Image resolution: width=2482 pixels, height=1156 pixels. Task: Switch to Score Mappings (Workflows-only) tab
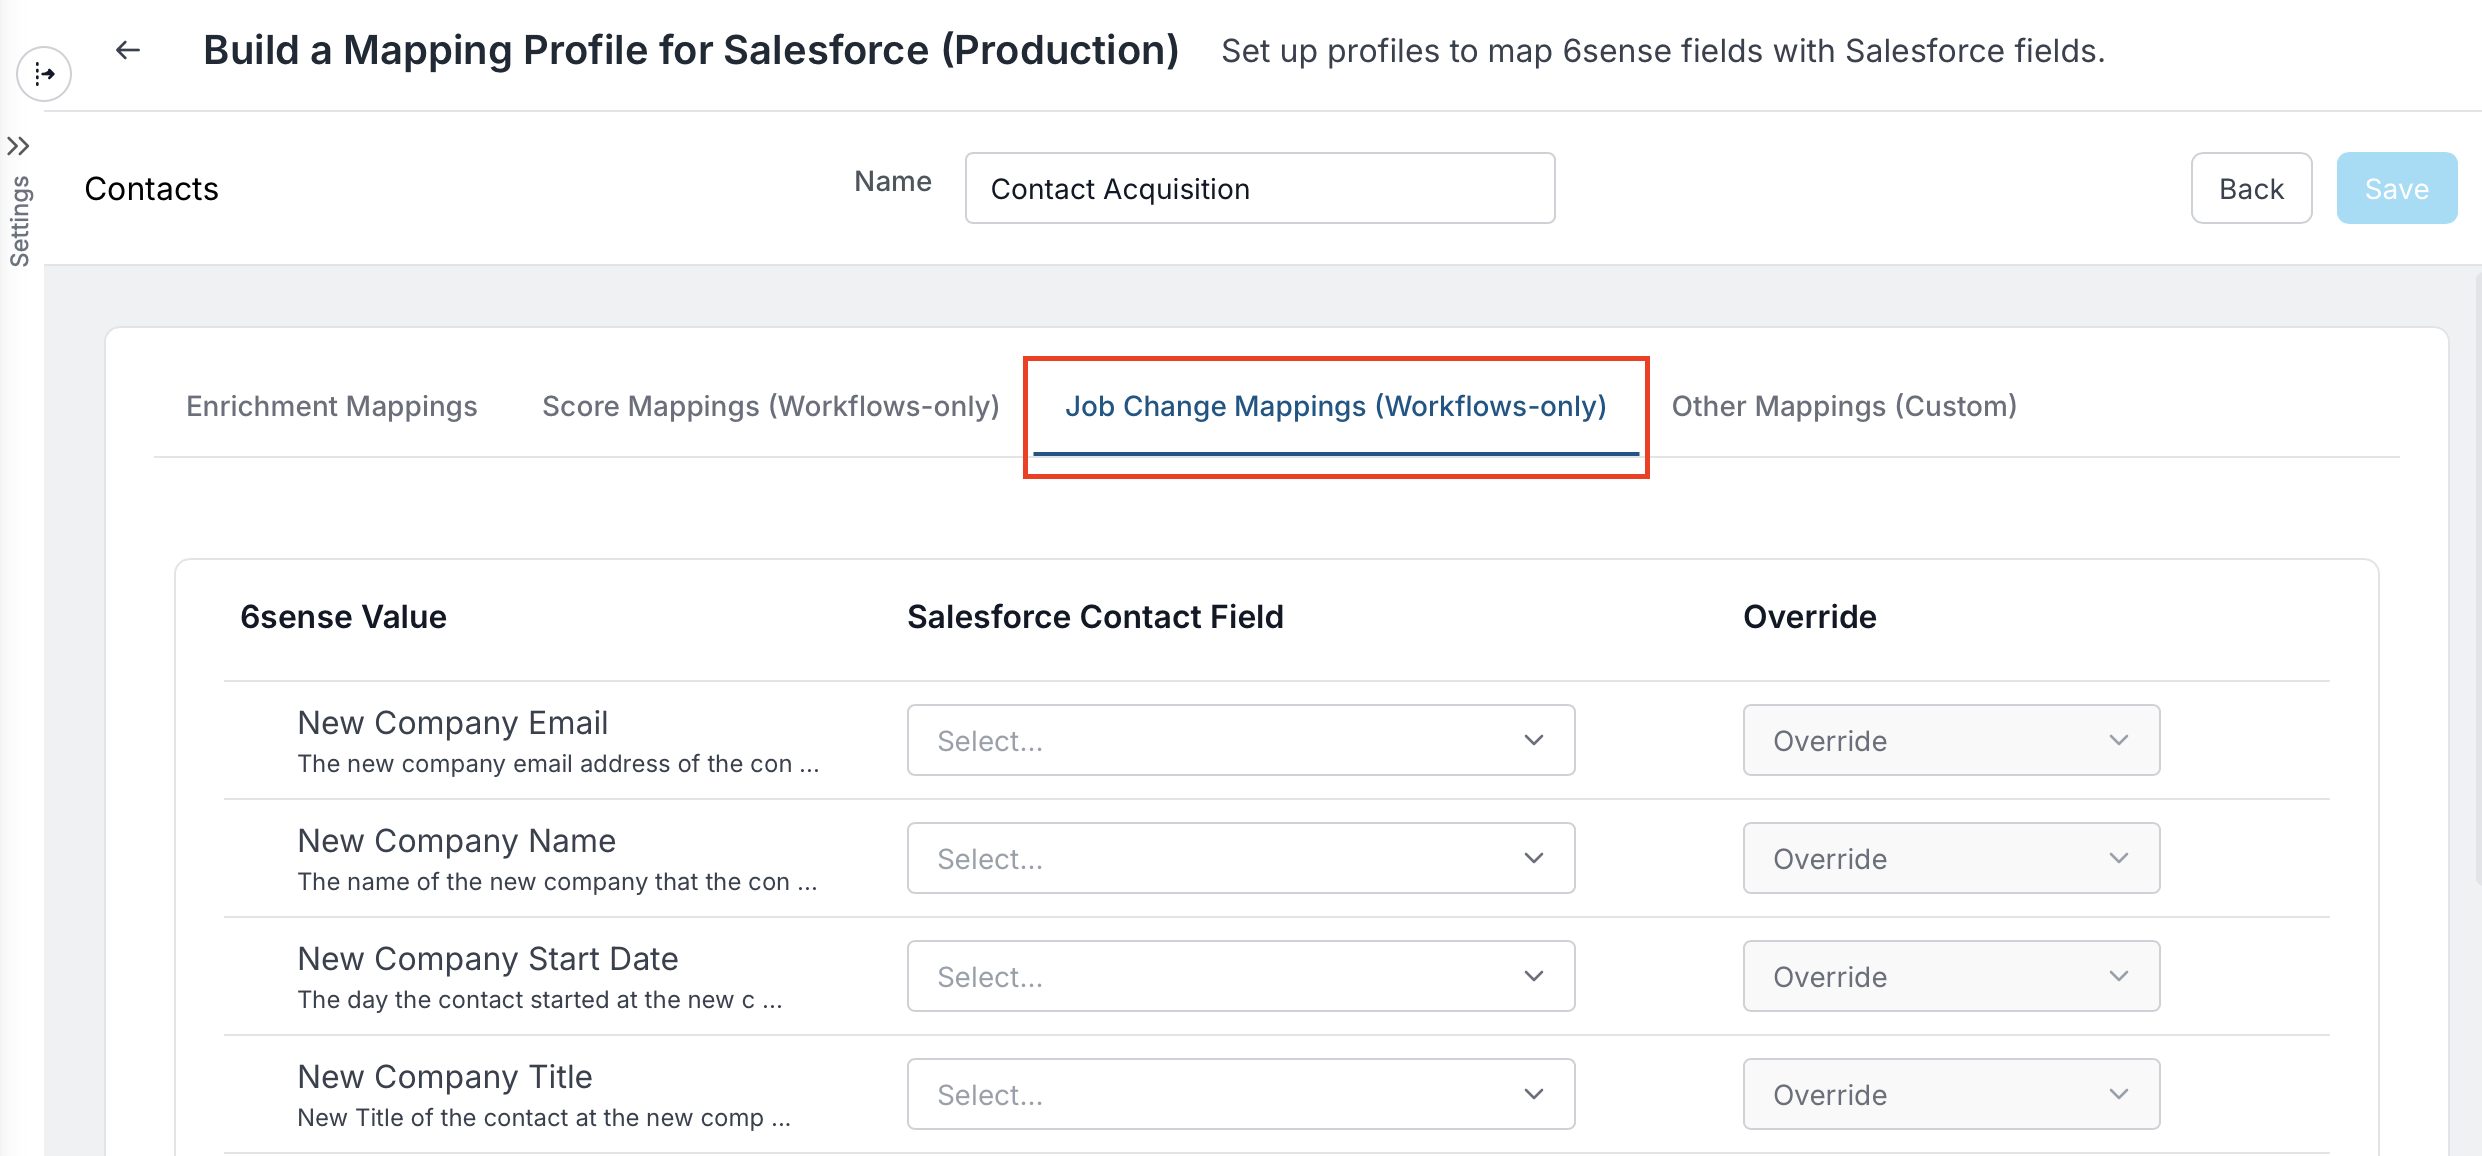[771, 406]
